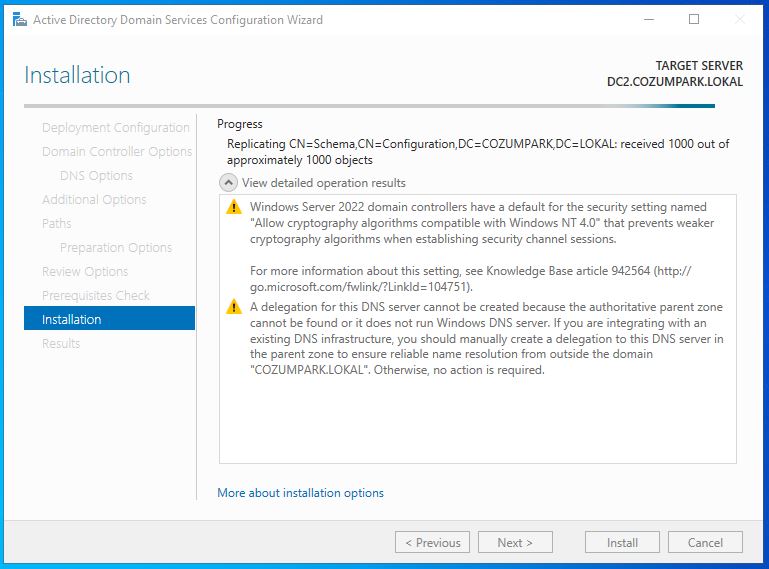Open the Additional Options step
Screen dimensions: 769x569
94,200
